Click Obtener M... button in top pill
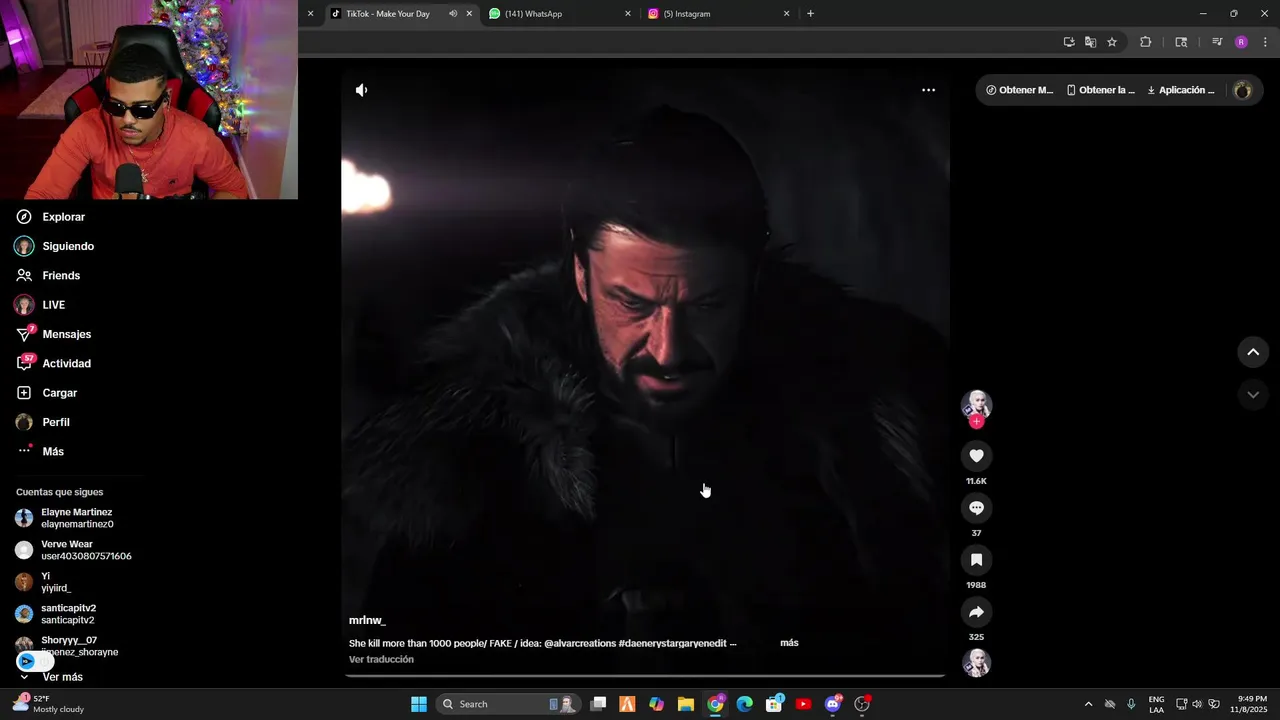Image resolution: width=1280 pixels, height=720 pixels. (x=1020, y=90)
